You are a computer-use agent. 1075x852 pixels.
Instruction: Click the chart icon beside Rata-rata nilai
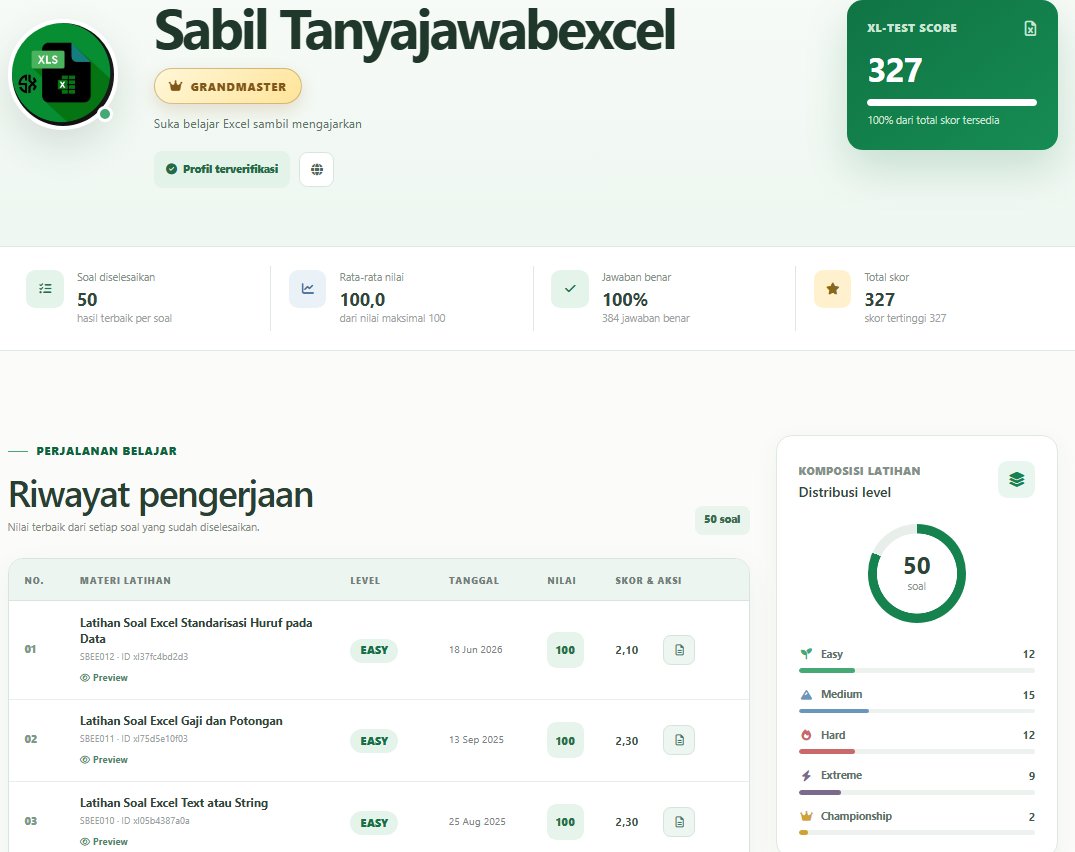click(x=308, y=289)
